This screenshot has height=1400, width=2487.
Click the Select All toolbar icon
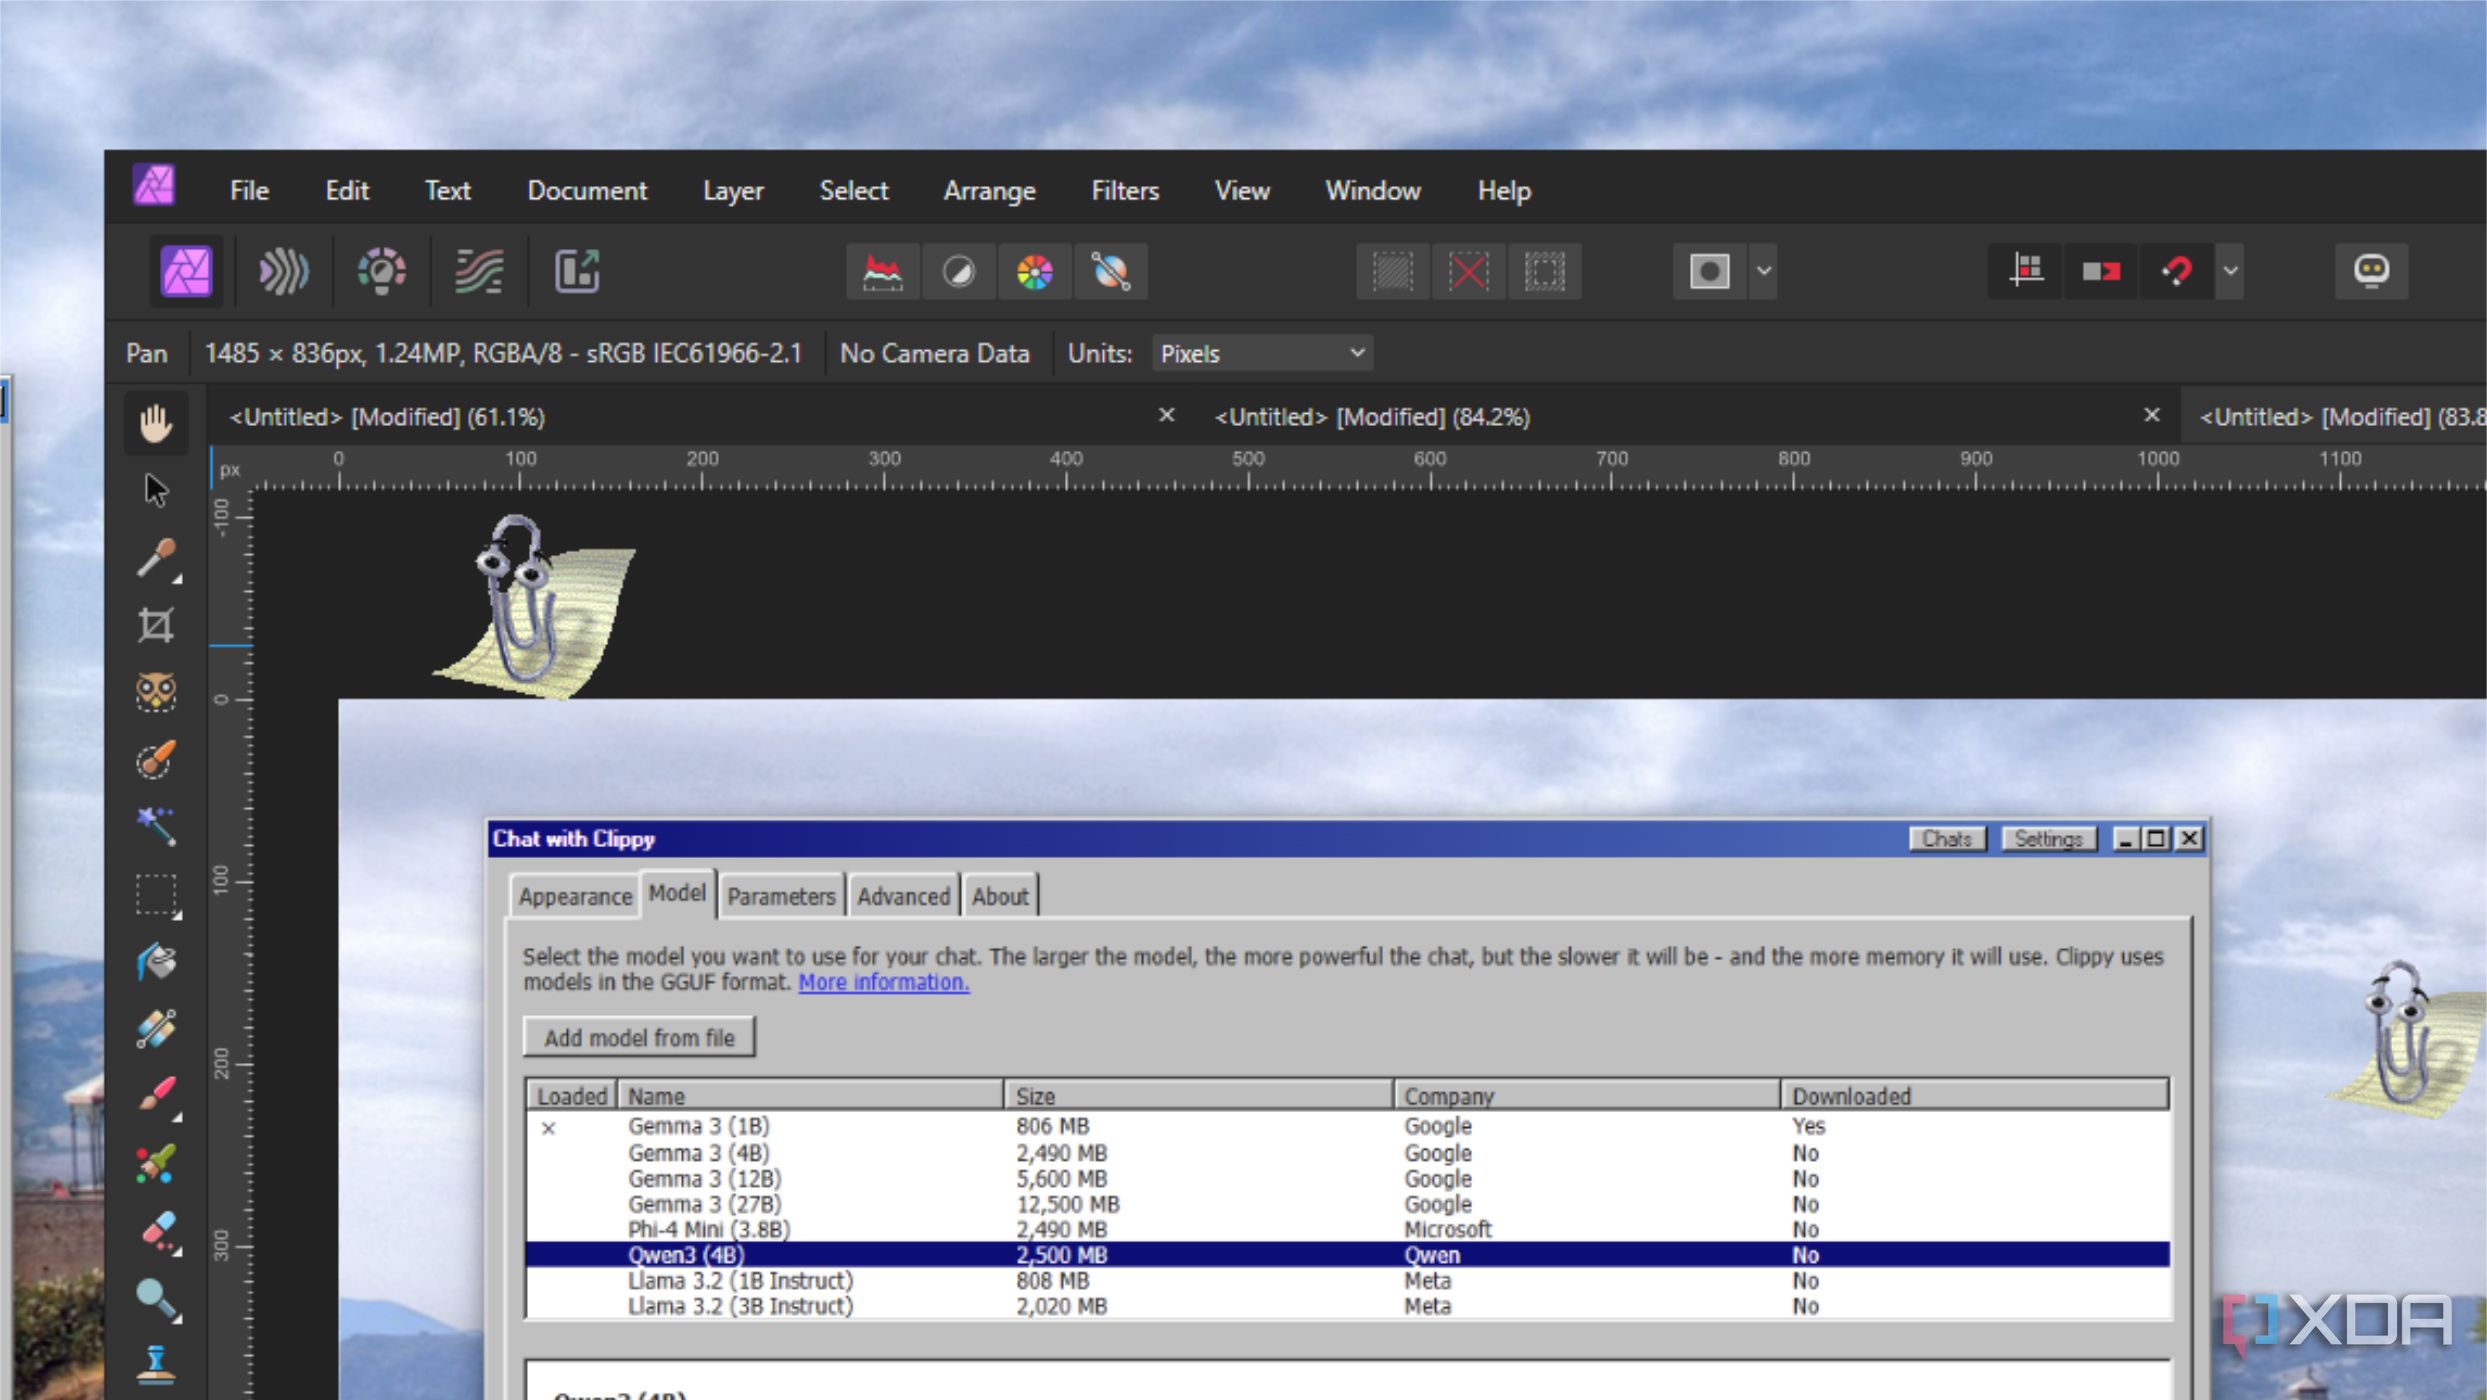point(1392,271)
